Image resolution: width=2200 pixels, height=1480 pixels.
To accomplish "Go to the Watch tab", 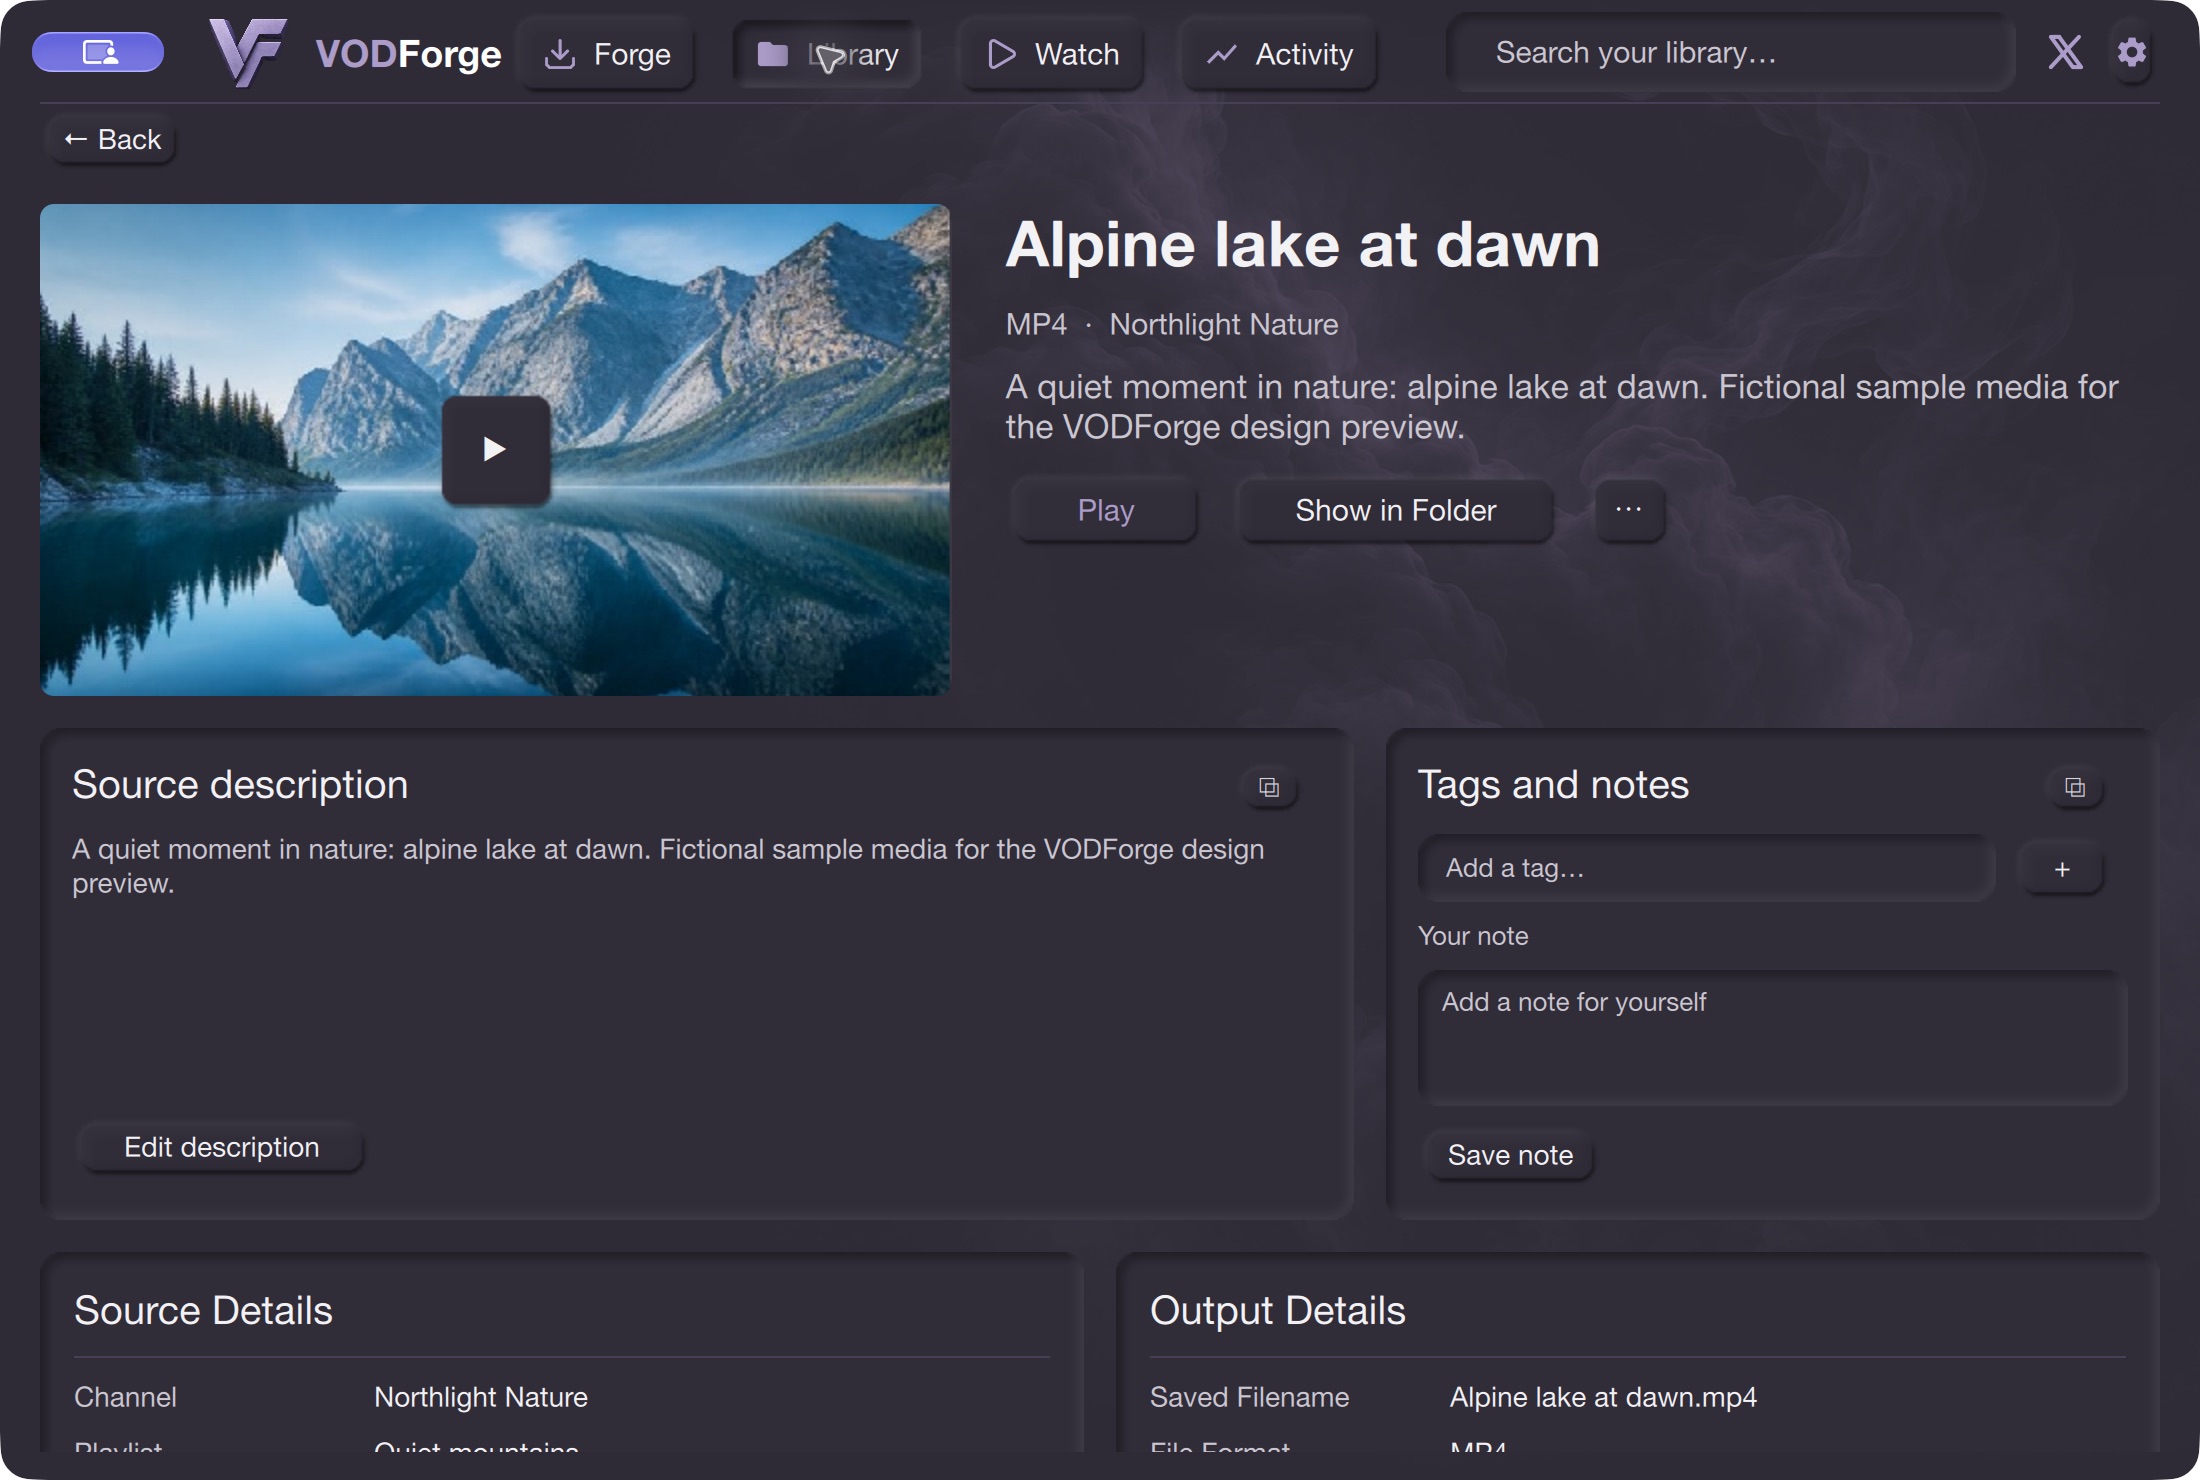I will coord(1052,54).
